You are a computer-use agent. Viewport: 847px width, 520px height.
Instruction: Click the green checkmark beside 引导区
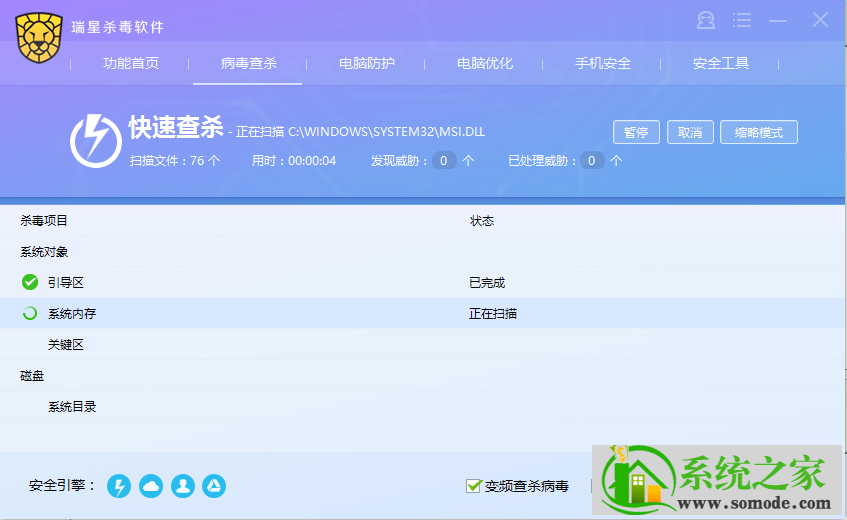(x=30, y=282)
